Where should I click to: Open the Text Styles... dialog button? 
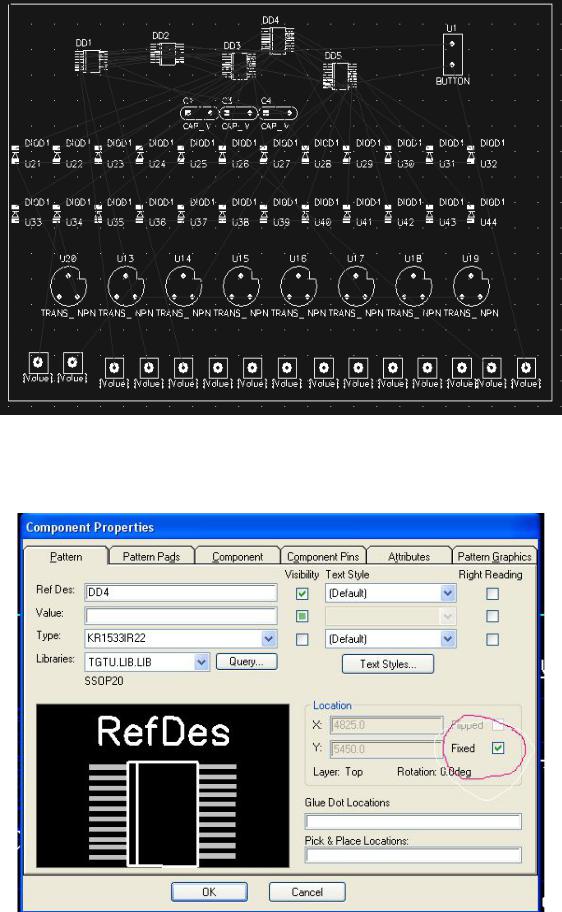388,664
